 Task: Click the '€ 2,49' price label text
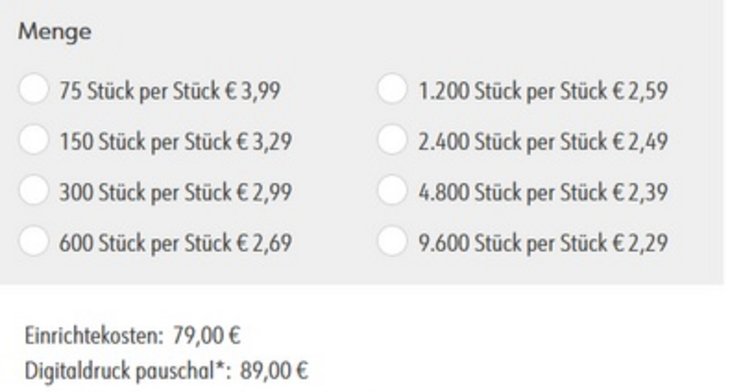641,142
